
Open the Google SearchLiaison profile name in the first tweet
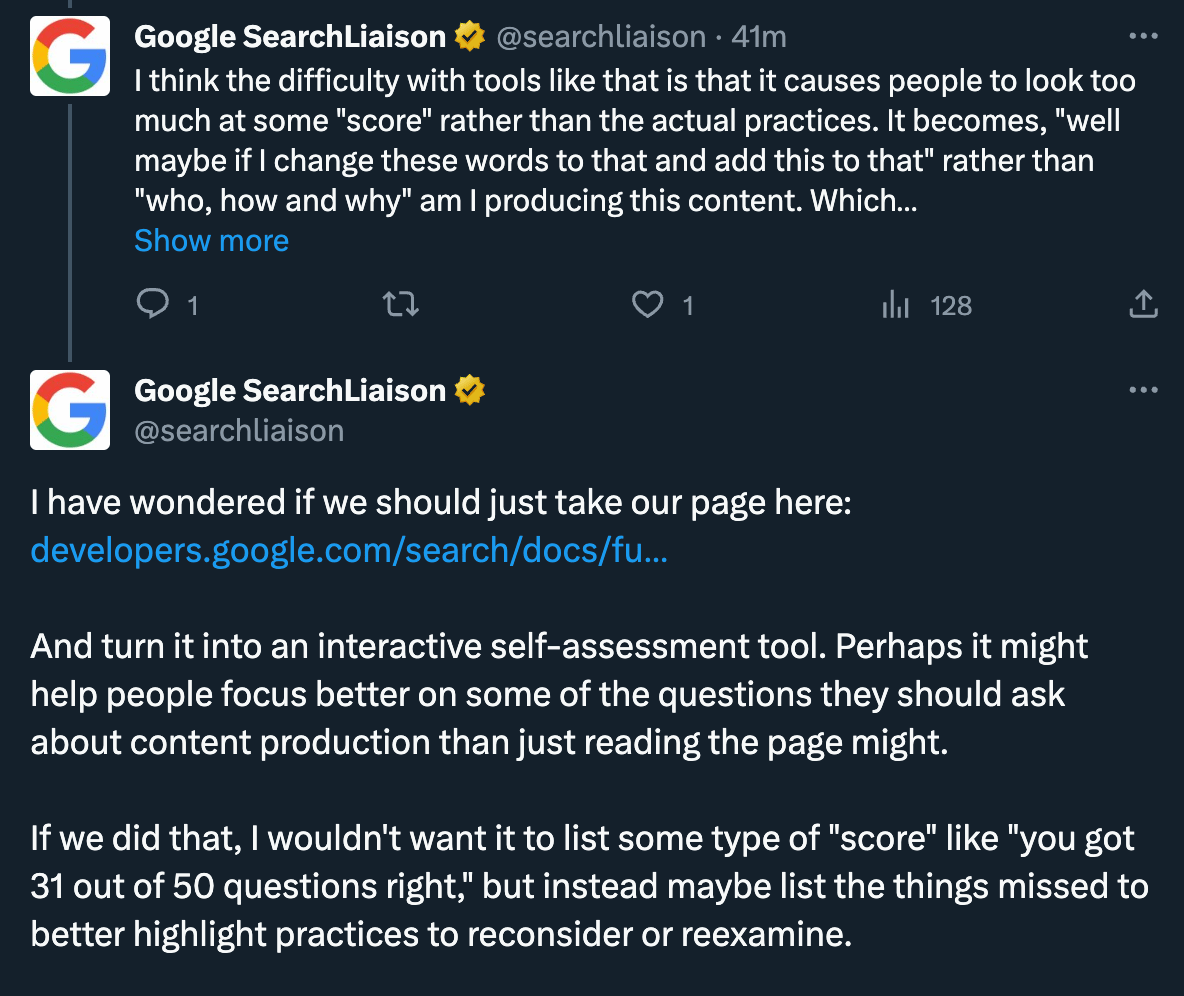click(290, 37)
